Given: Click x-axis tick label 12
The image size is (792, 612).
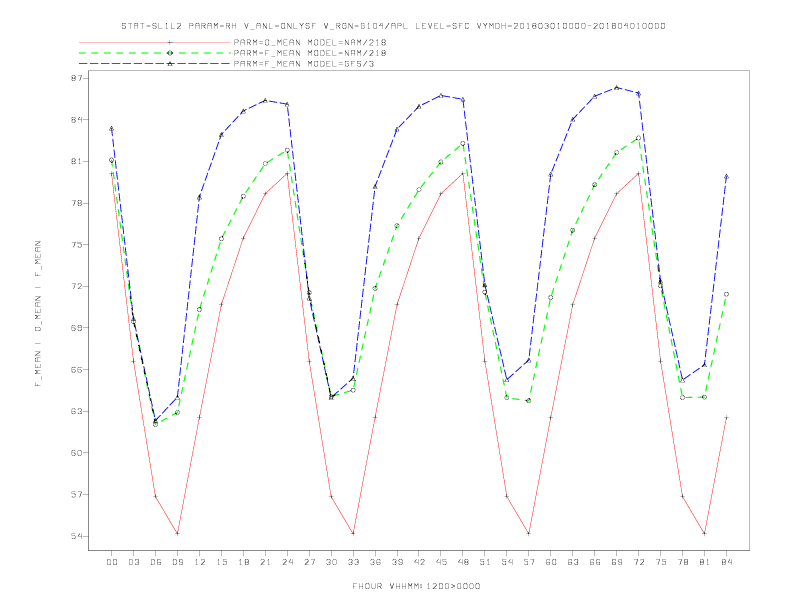Looking at the screenshot, I should coord(200,562).
